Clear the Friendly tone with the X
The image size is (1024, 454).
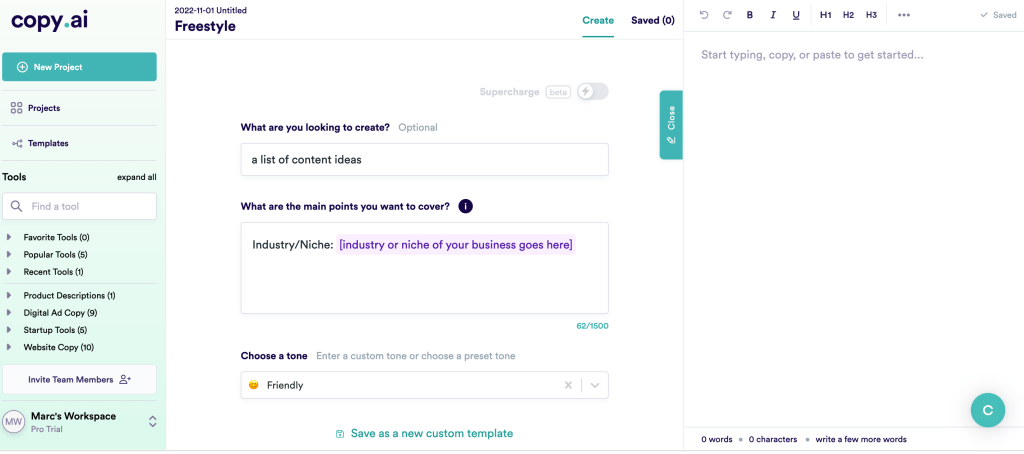(x=568, y=385)
